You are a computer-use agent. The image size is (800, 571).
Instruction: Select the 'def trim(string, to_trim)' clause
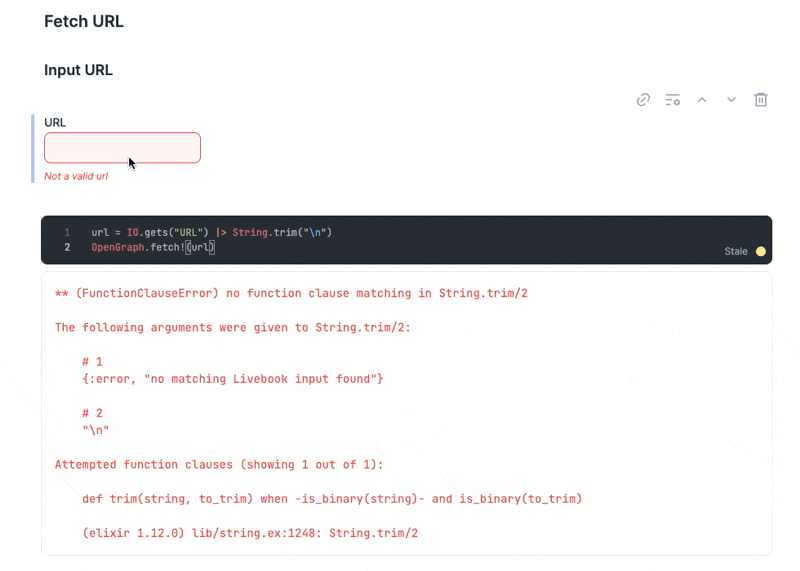pos(332,499)
